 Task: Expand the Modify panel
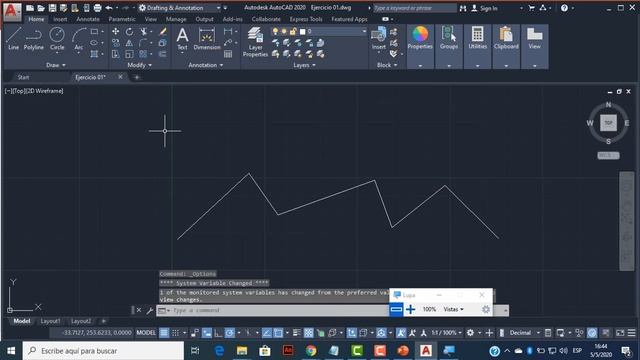coord(140,65)
